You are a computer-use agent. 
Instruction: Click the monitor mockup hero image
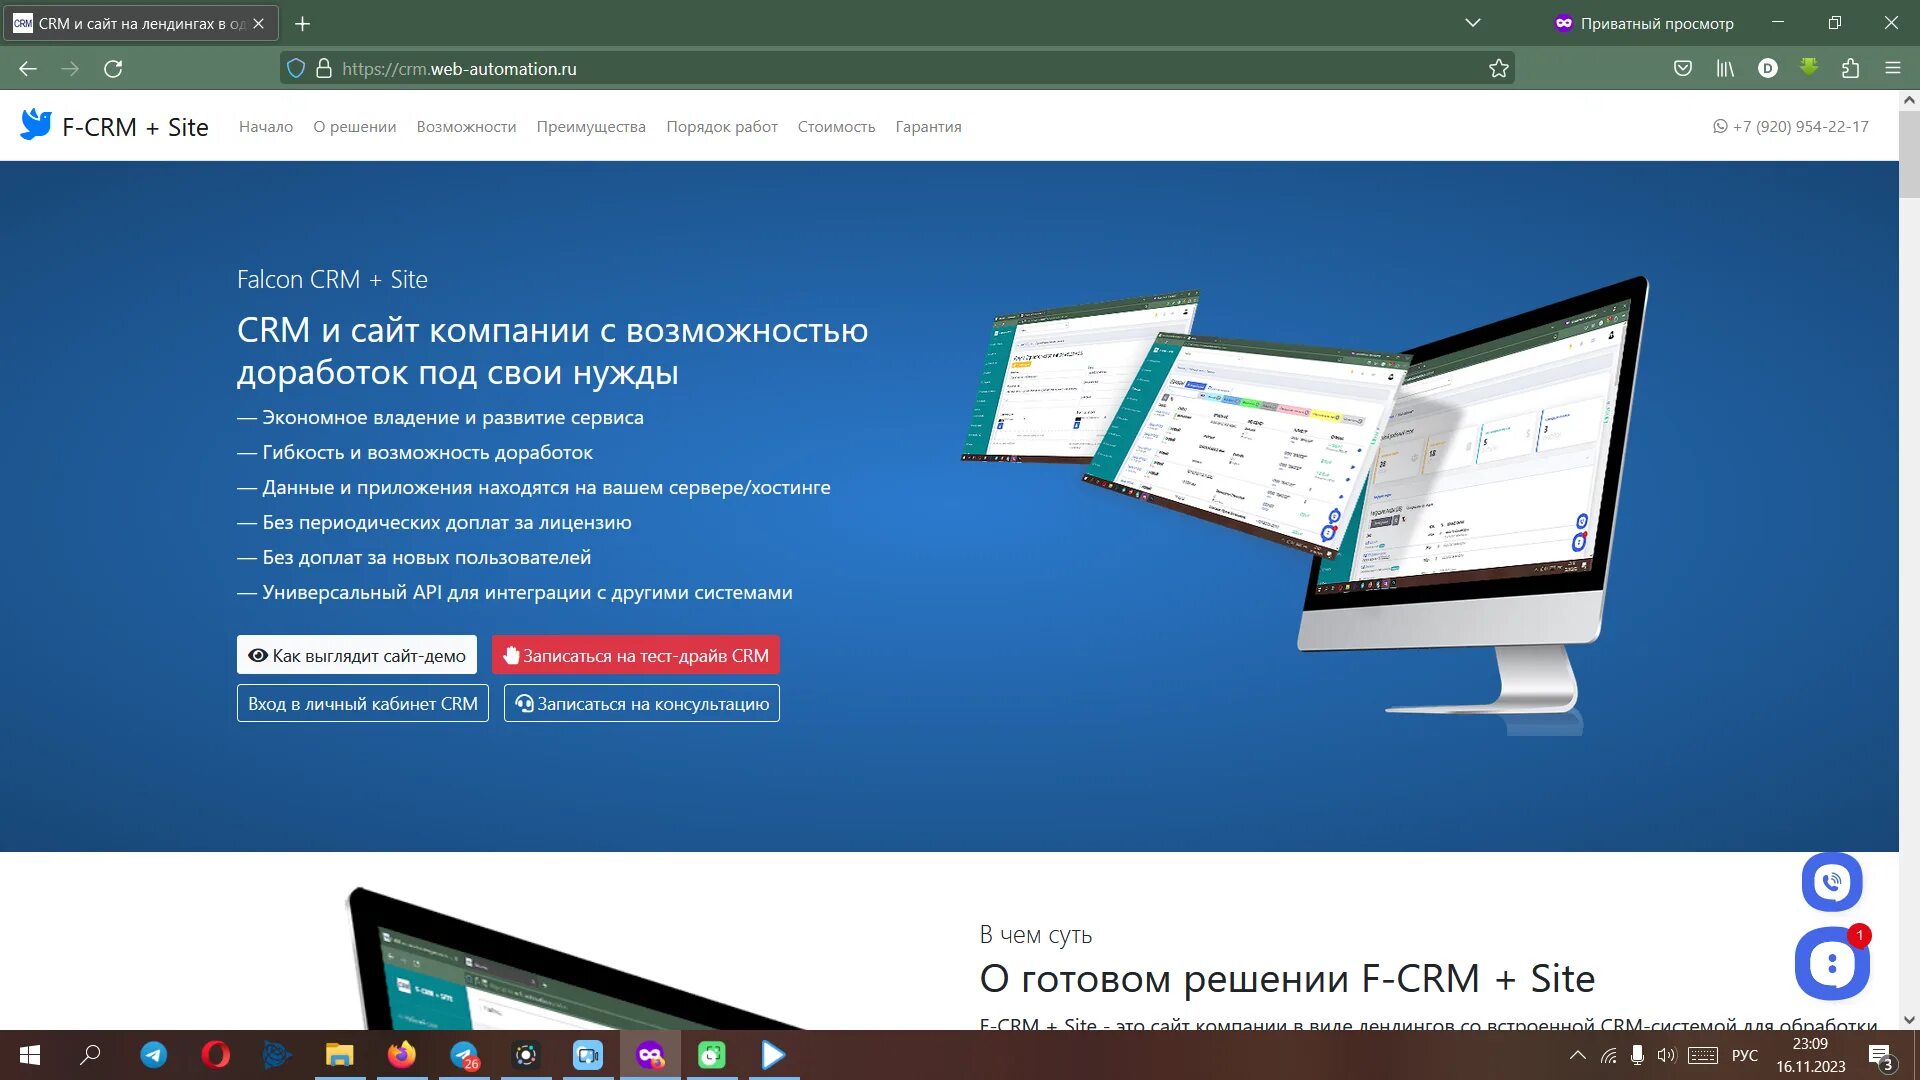pos(1305,505)
